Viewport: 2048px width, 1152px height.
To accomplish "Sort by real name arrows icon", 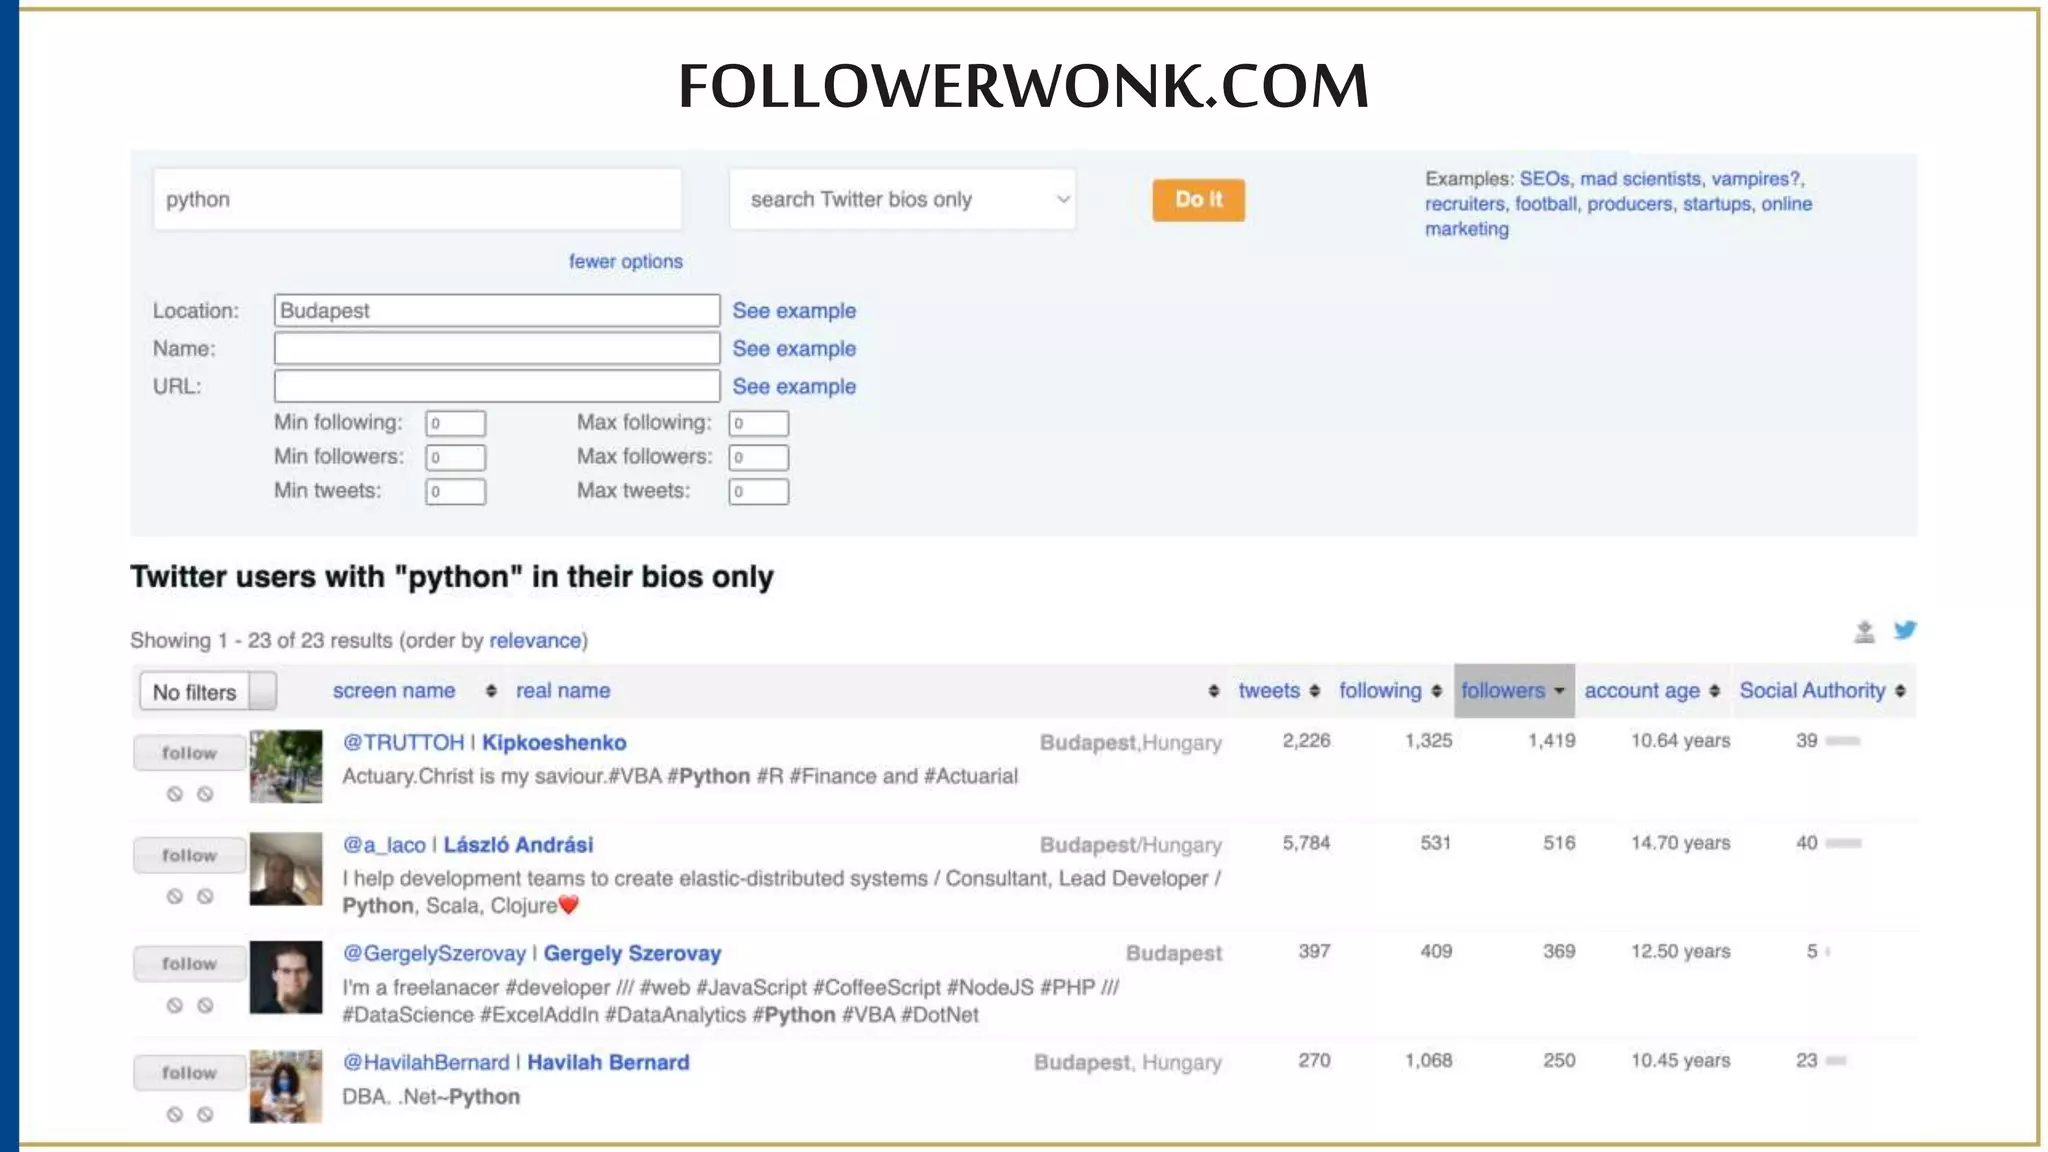I will (x=1213, y=691).
